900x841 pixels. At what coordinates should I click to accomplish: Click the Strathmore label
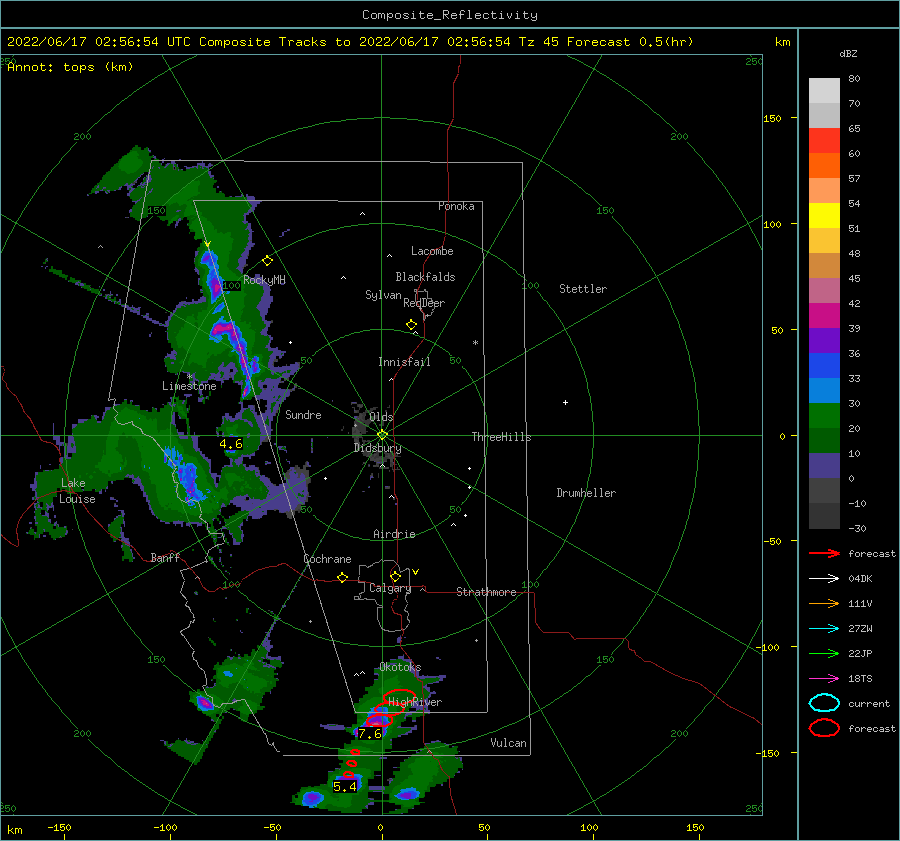pyautogui.click(x=486, y=592)
